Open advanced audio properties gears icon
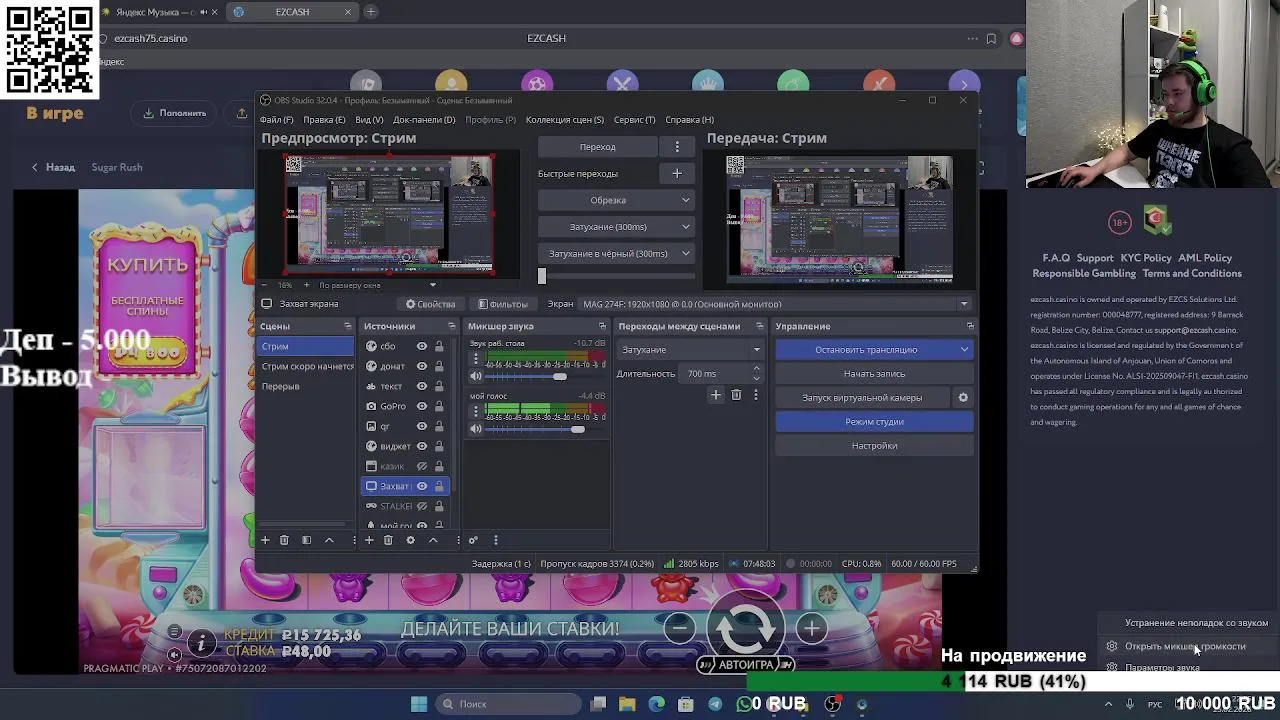The image size is (1280, 720). [473, 540]
